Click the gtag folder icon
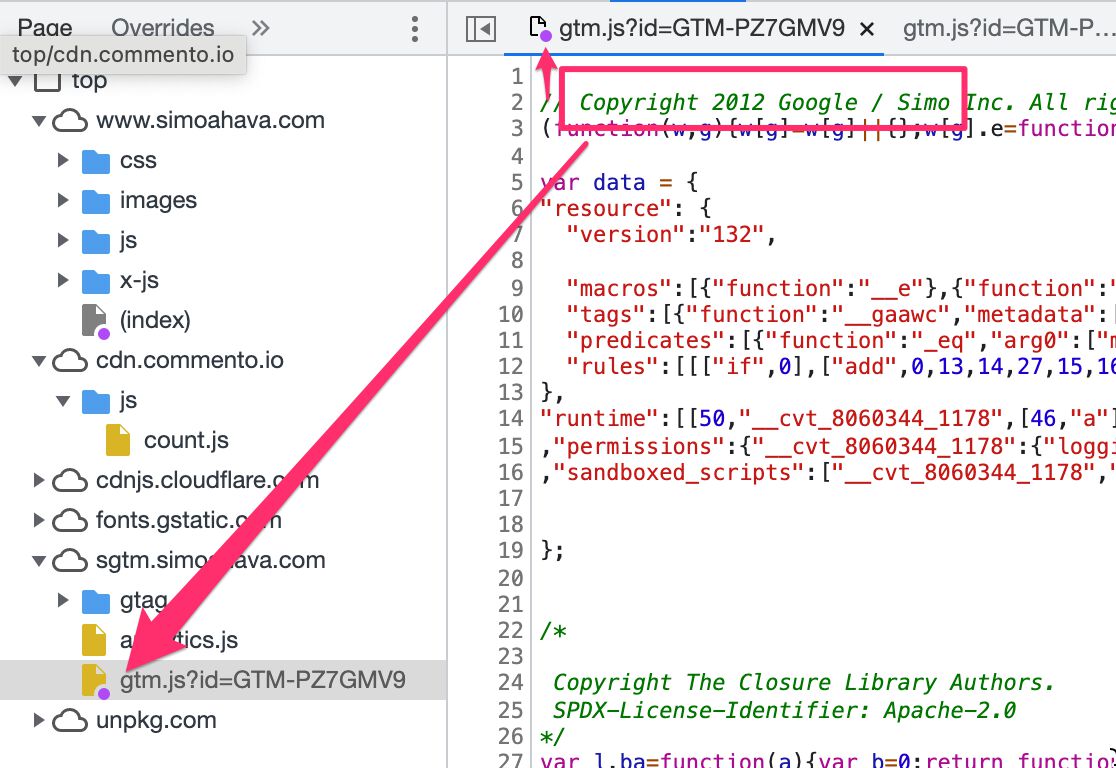Viewport: 1116px width, 768px height. pyautogui.click(x=95, y=601)
